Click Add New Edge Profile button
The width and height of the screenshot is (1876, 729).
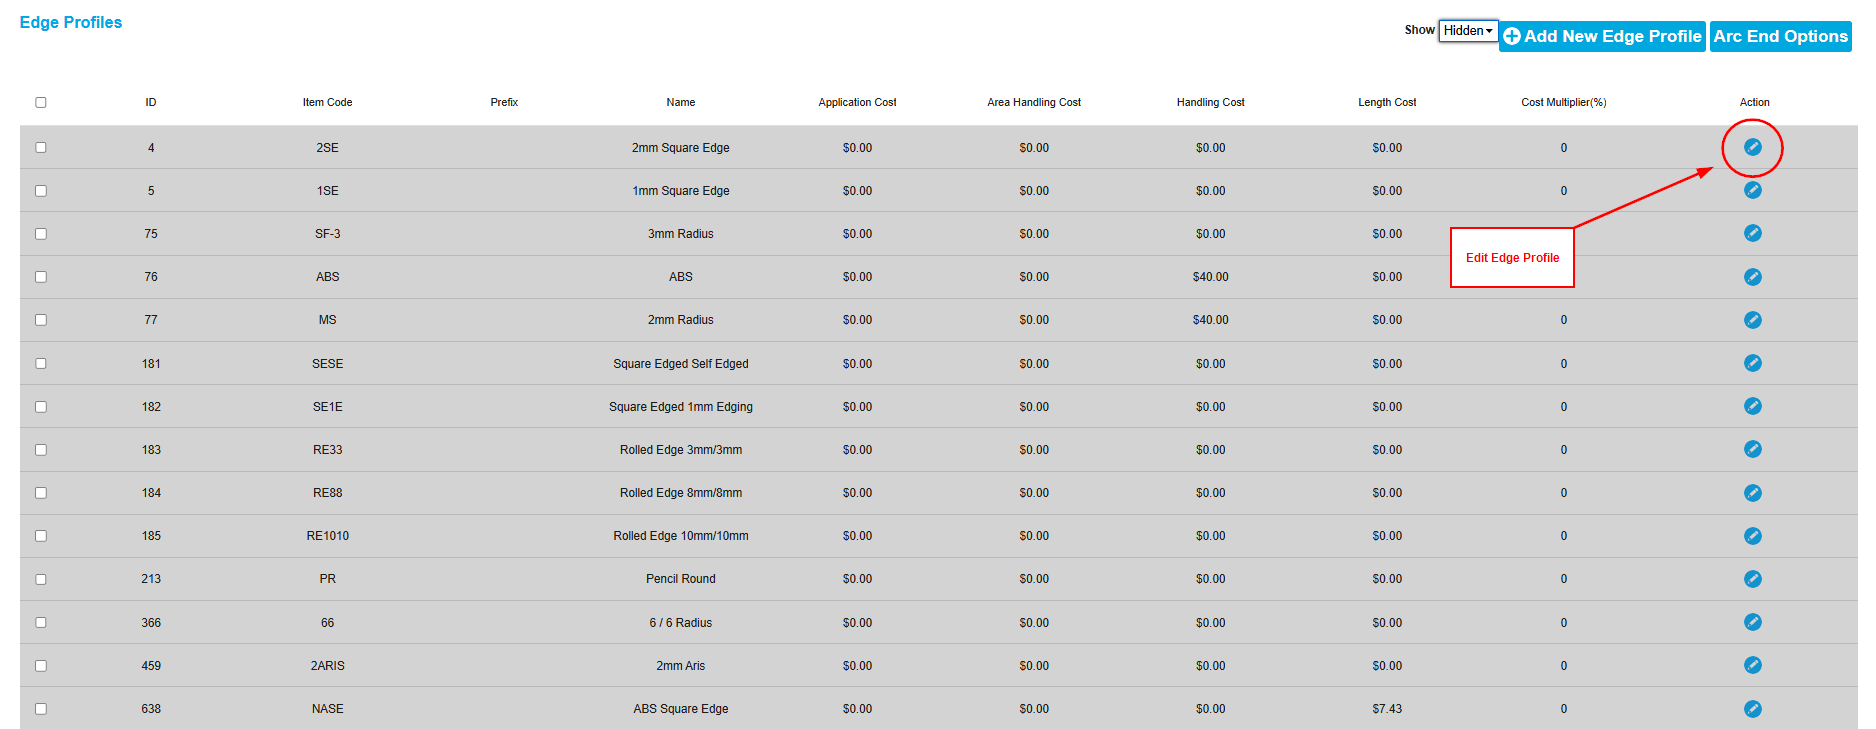click(x=1602, y=36)
